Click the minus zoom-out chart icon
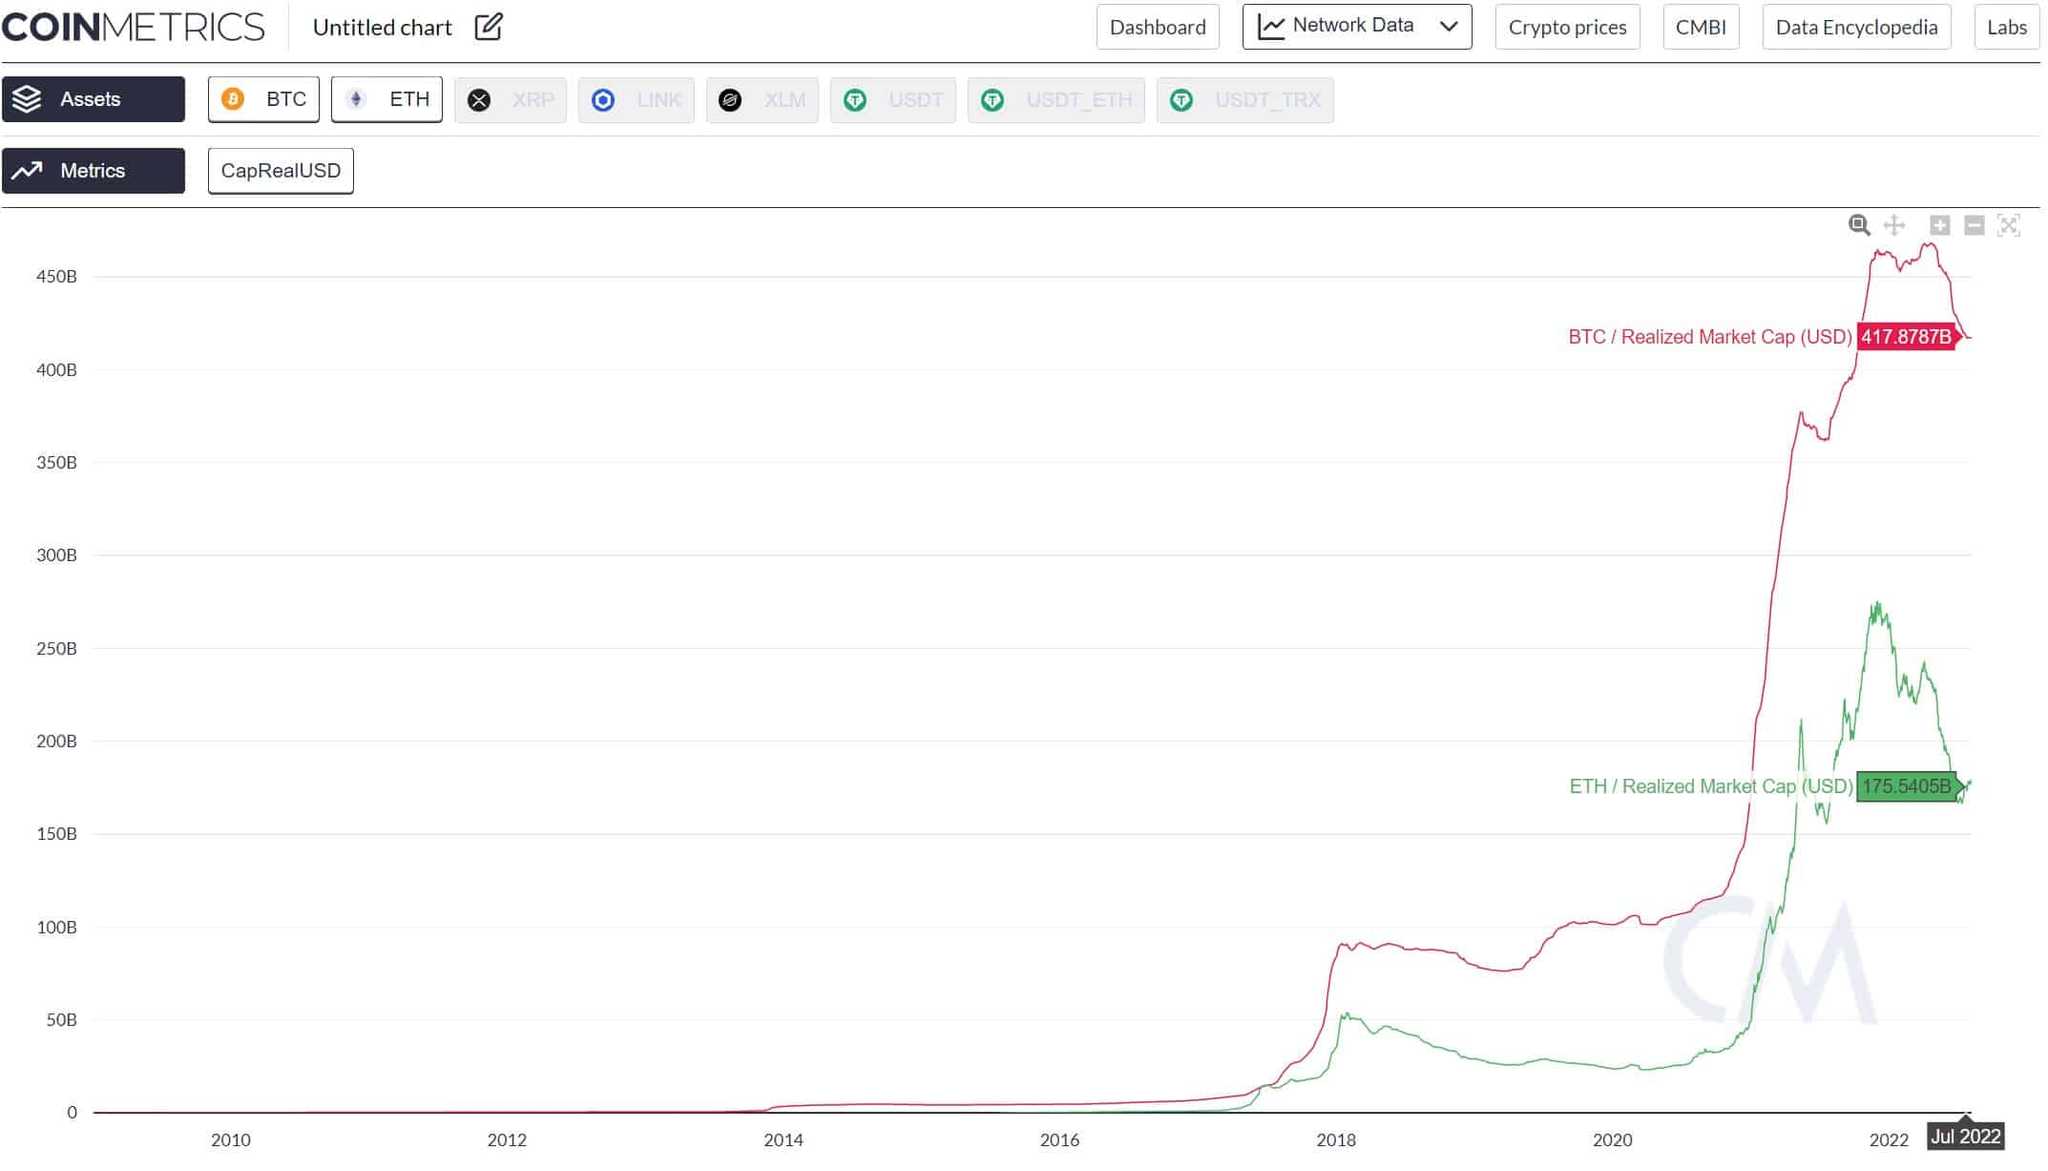The height and width of the screenshot is (1171, 2048). tap(1974, 225)
